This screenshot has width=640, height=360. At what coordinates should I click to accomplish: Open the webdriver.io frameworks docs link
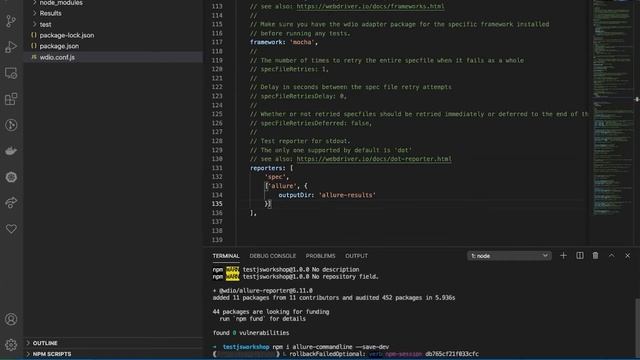point(370,7)
